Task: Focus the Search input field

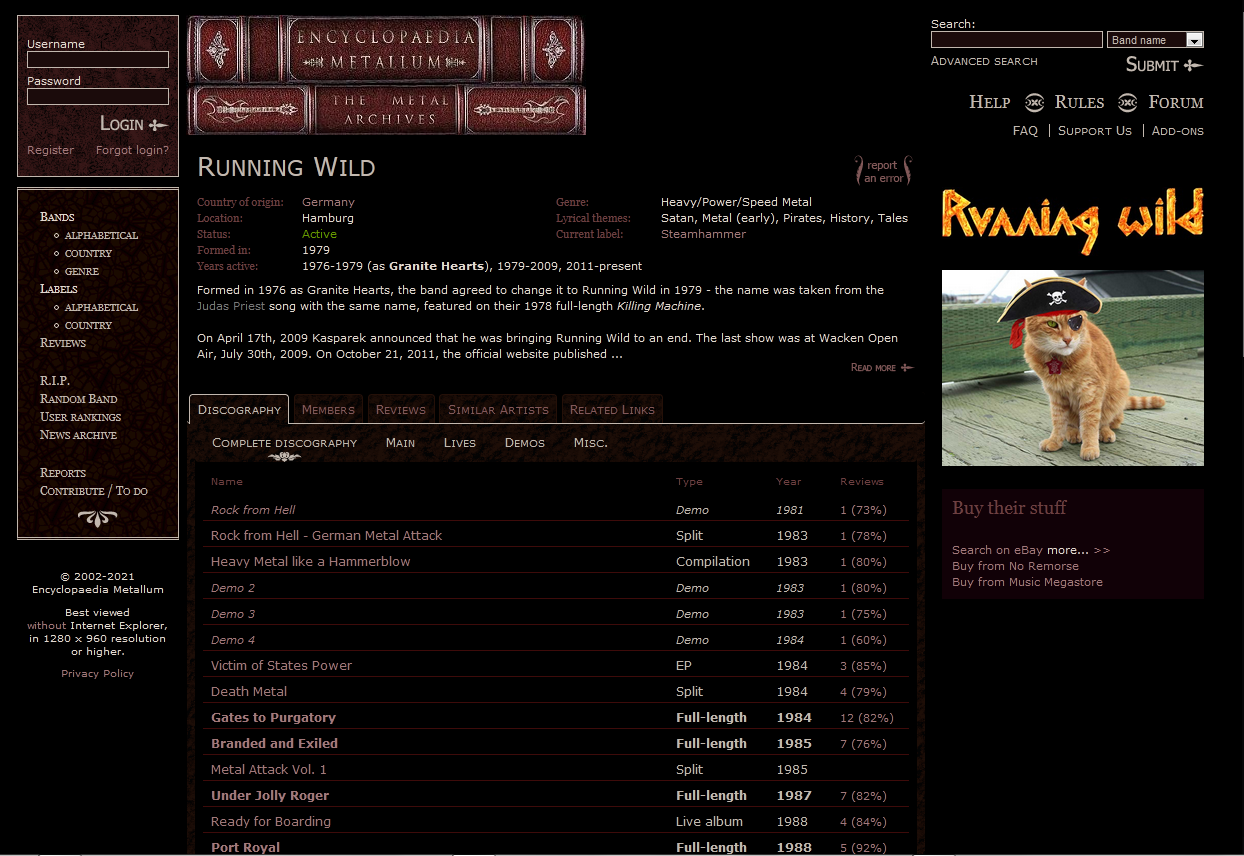Action: [1017, 40]
